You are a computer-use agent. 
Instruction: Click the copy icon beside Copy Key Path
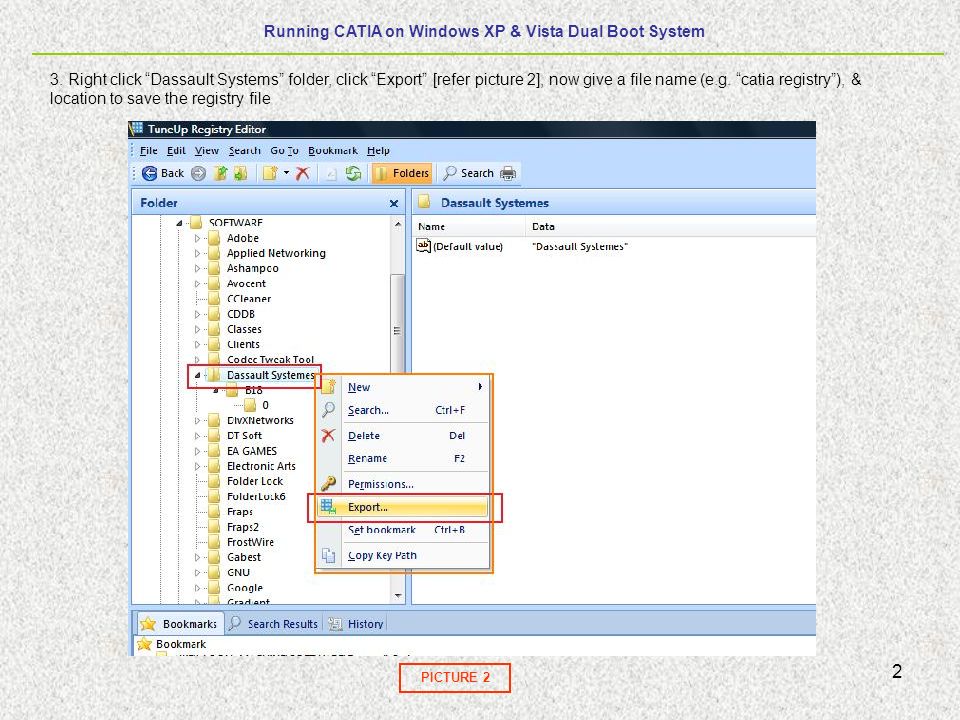pyautogui.click(x=329, y=555)
